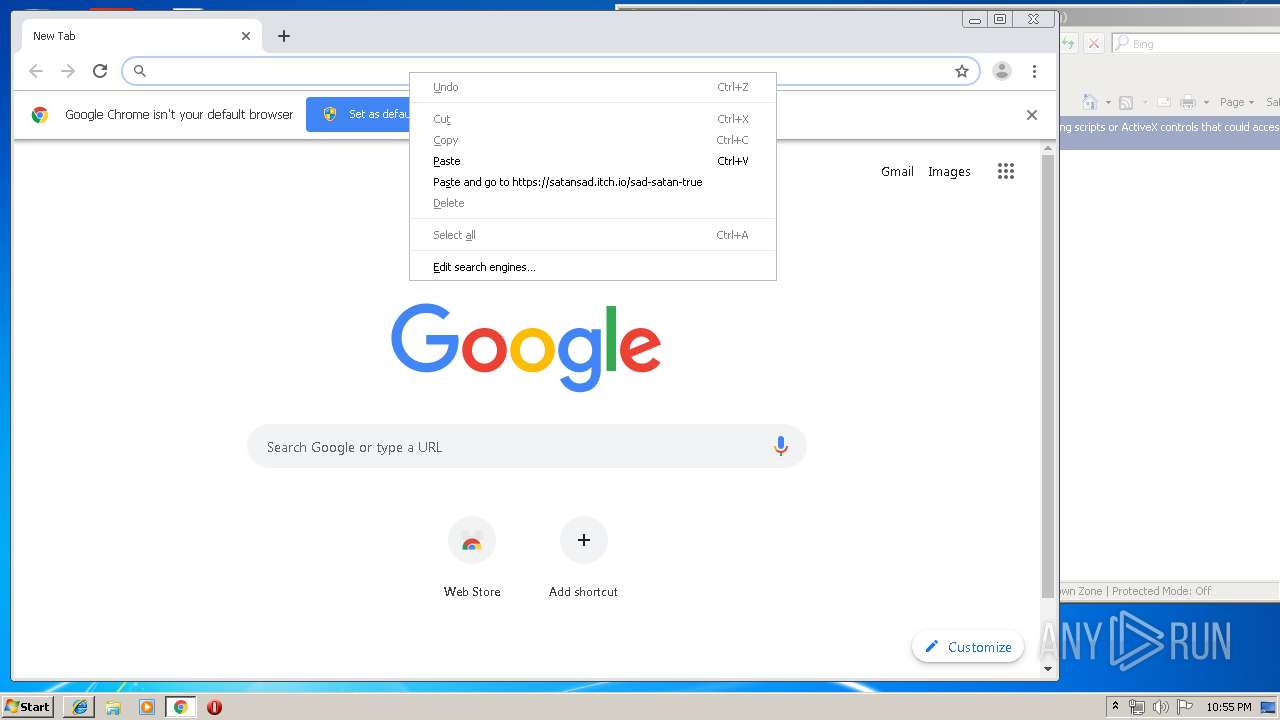Choose Paste in the context menu
This screenshot has width=1280, height=720.
pyautogui.click(x=593, y=161)
